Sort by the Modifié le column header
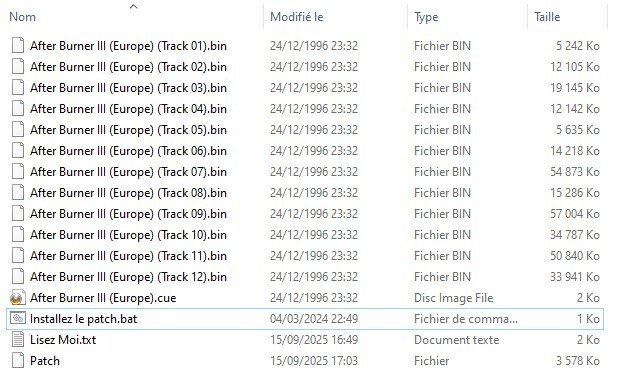The width and height of the screenshot is (625, 378). [297, 17]
